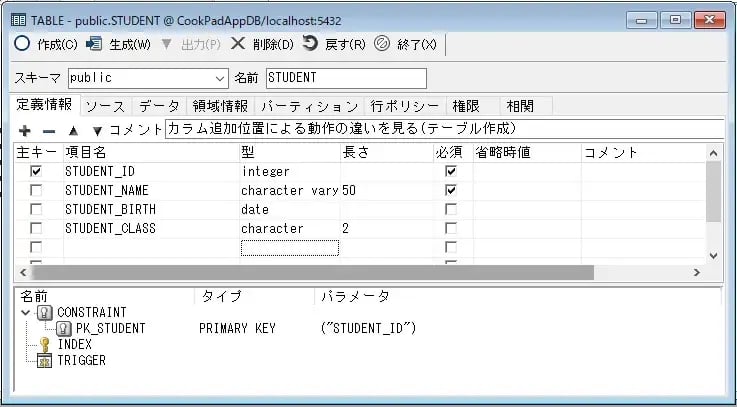
Task: Click the 終了(X) exit icon
Action: point(381,44)
